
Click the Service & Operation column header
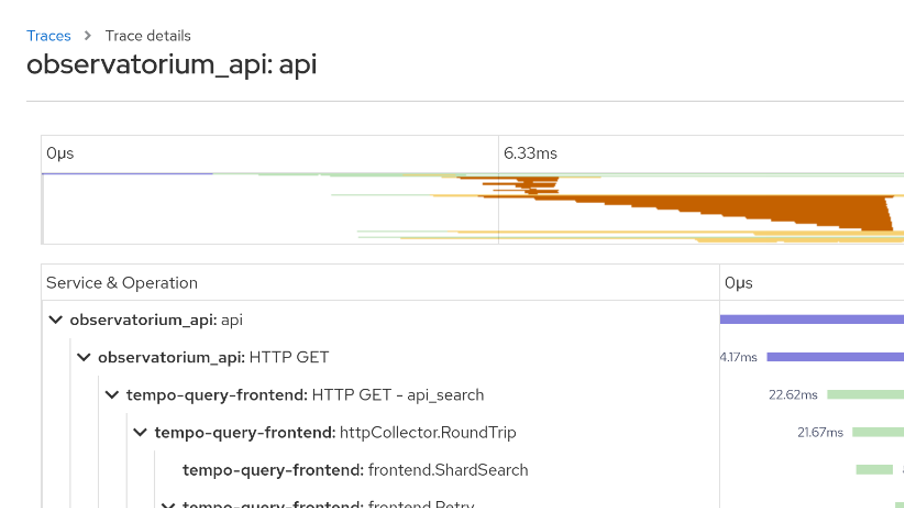click(x=122, y=283)
